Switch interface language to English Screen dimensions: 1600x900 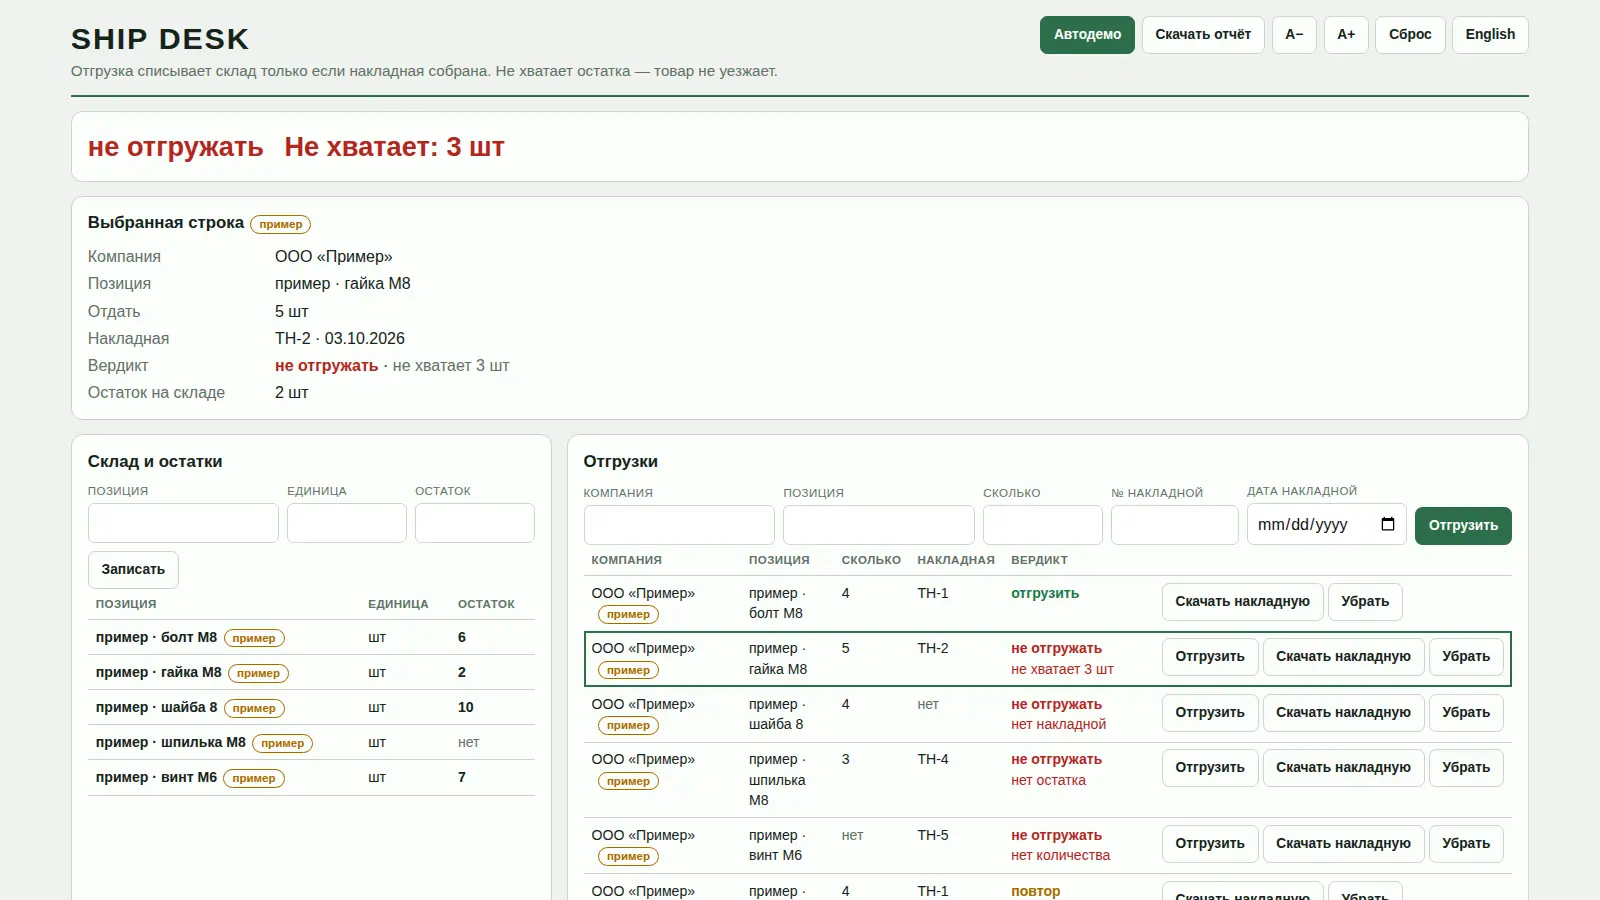tap(1490, 35)
